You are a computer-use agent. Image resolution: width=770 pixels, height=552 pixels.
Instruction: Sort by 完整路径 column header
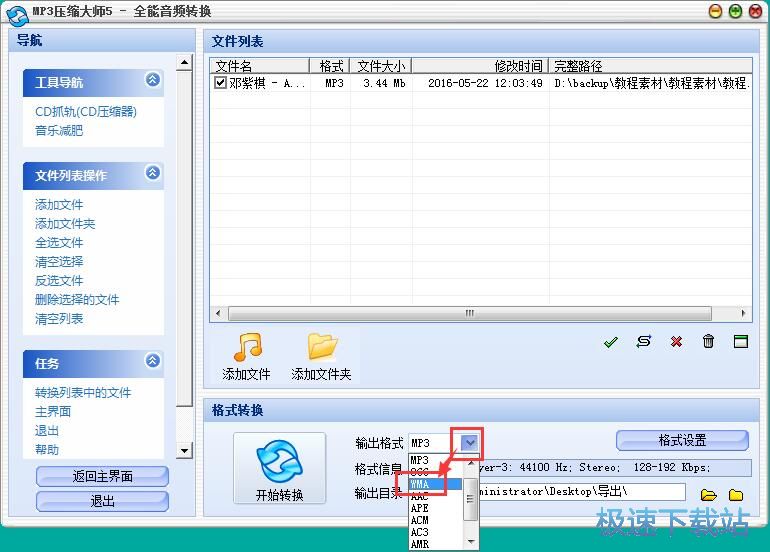(x=650, y=66)
